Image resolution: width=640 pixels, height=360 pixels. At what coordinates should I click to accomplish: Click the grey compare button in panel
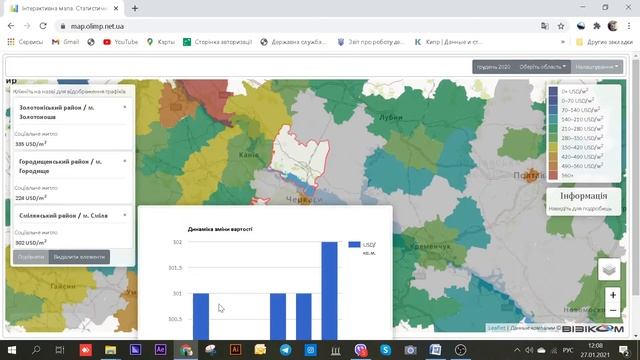coord(31,257)
